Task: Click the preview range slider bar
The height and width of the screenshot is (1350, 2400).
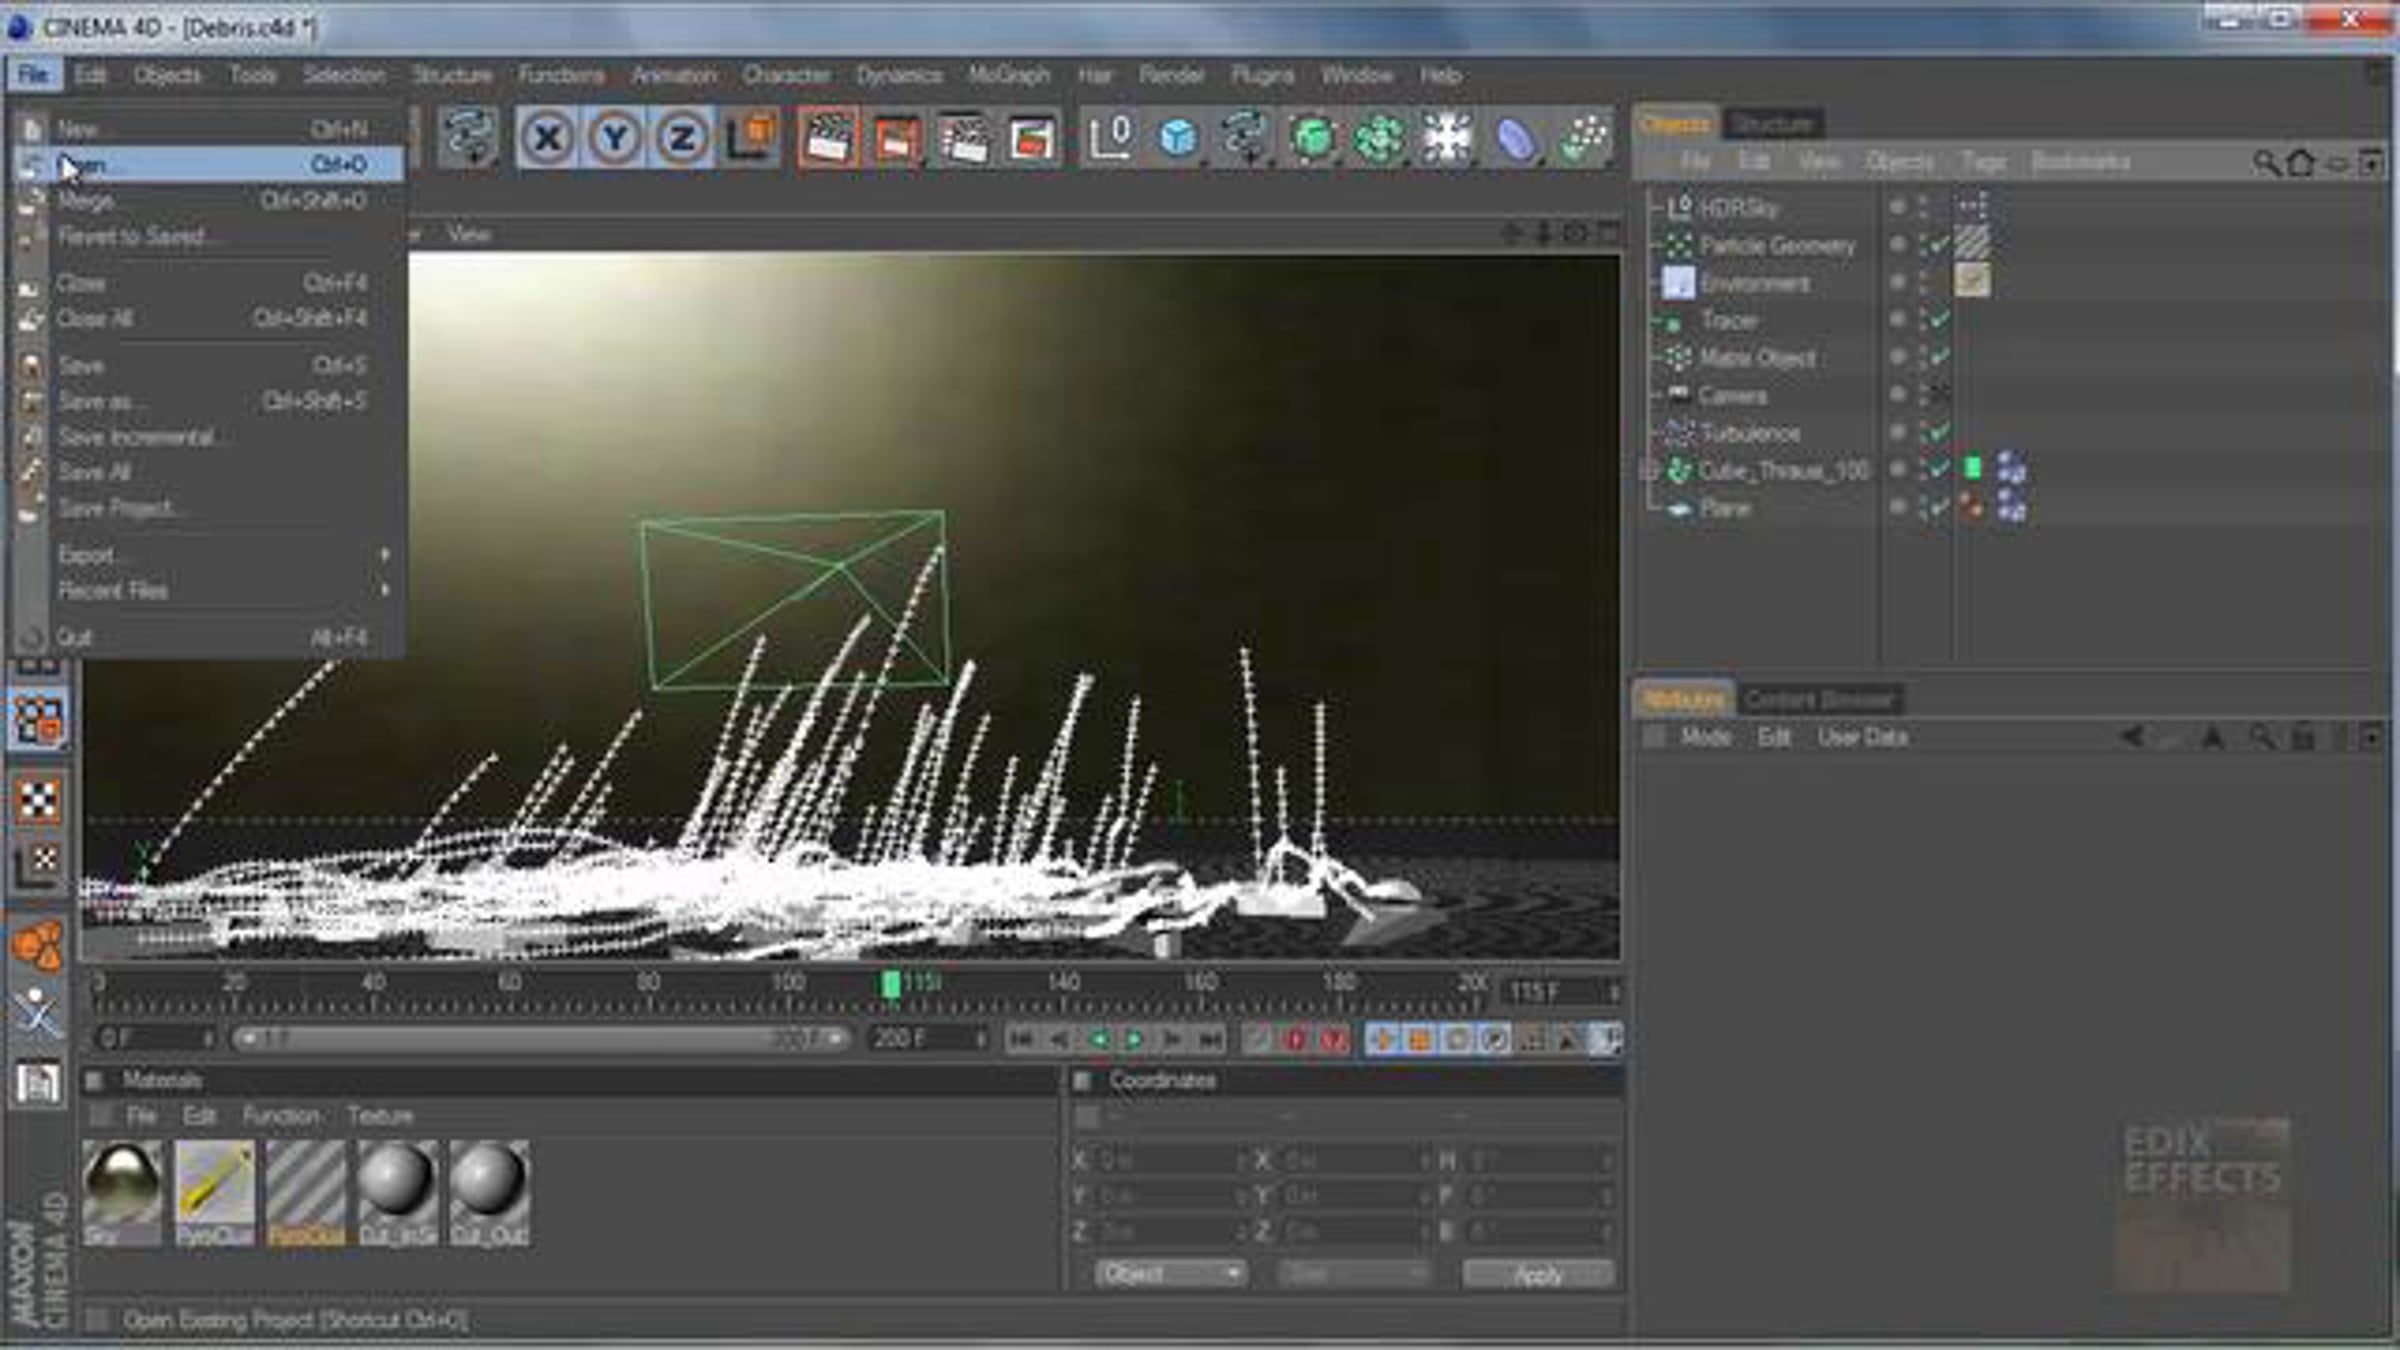Action: click(x=540, y=1040)
